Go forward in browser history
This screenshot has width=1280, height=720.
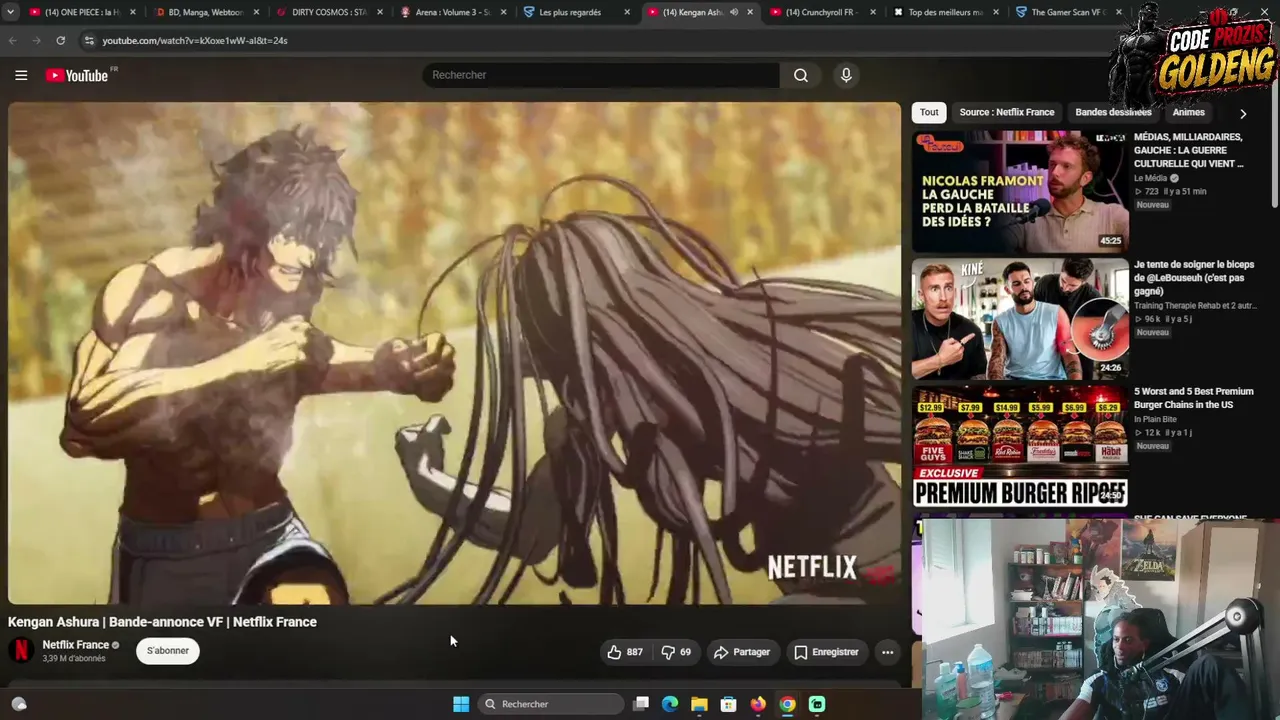(36, 40)
